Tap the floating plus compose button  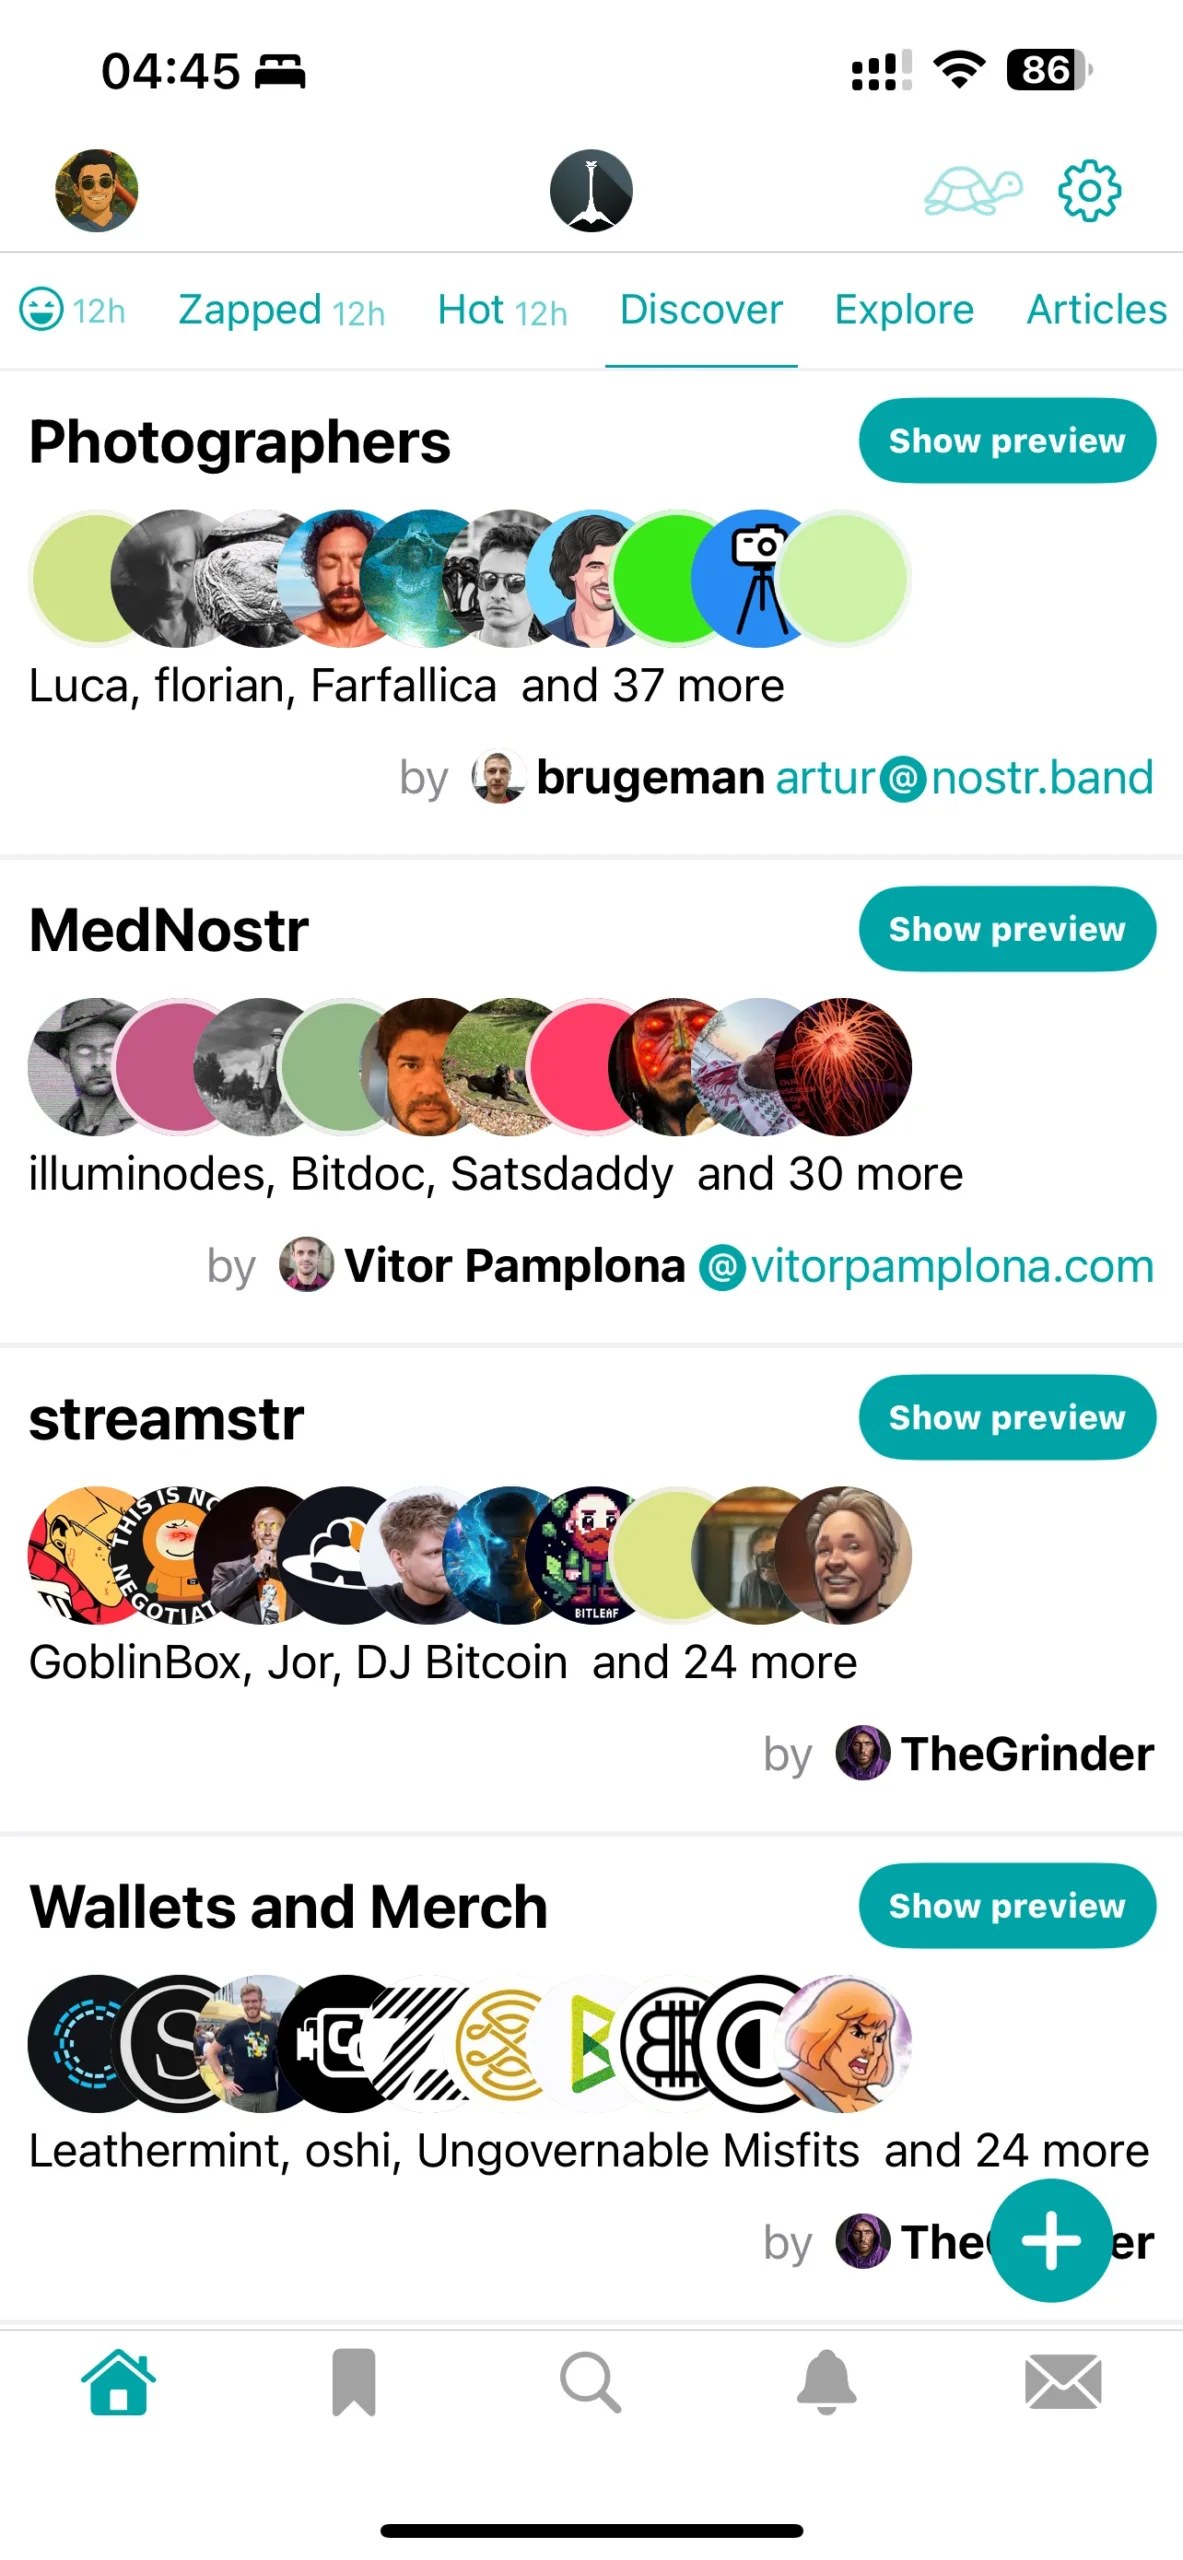pos(1051,2240)
